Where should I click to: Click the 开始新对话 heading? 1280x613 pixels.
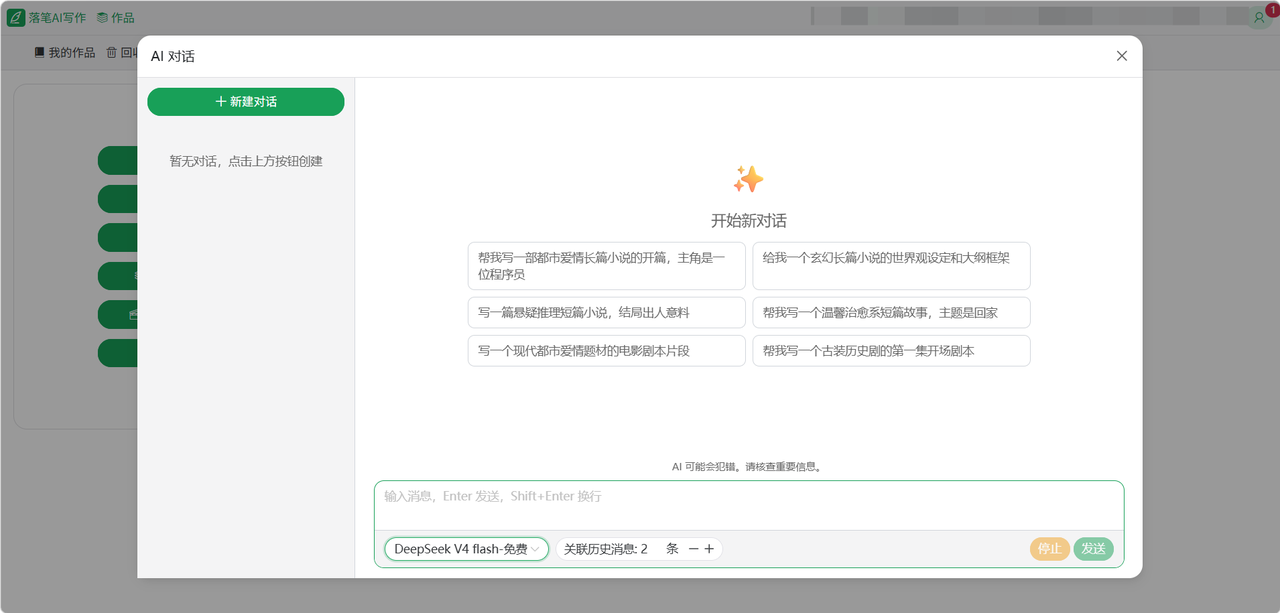749,221
